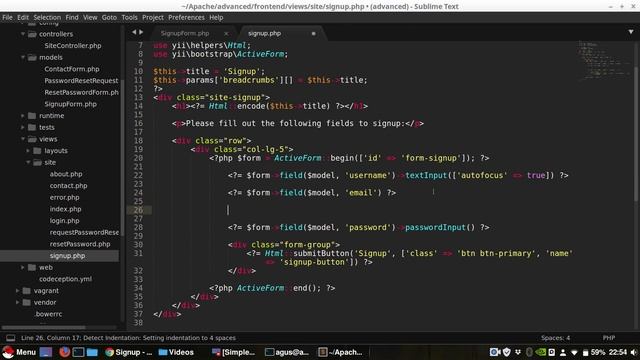Open the Help menu
The image size is (640, 360).
click(216, 18)
